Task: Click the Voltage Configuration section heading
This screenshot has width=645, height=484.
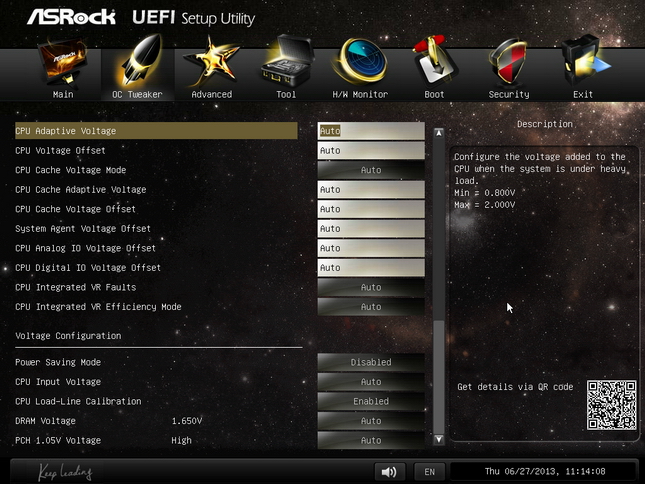Action: click(68, 336)
